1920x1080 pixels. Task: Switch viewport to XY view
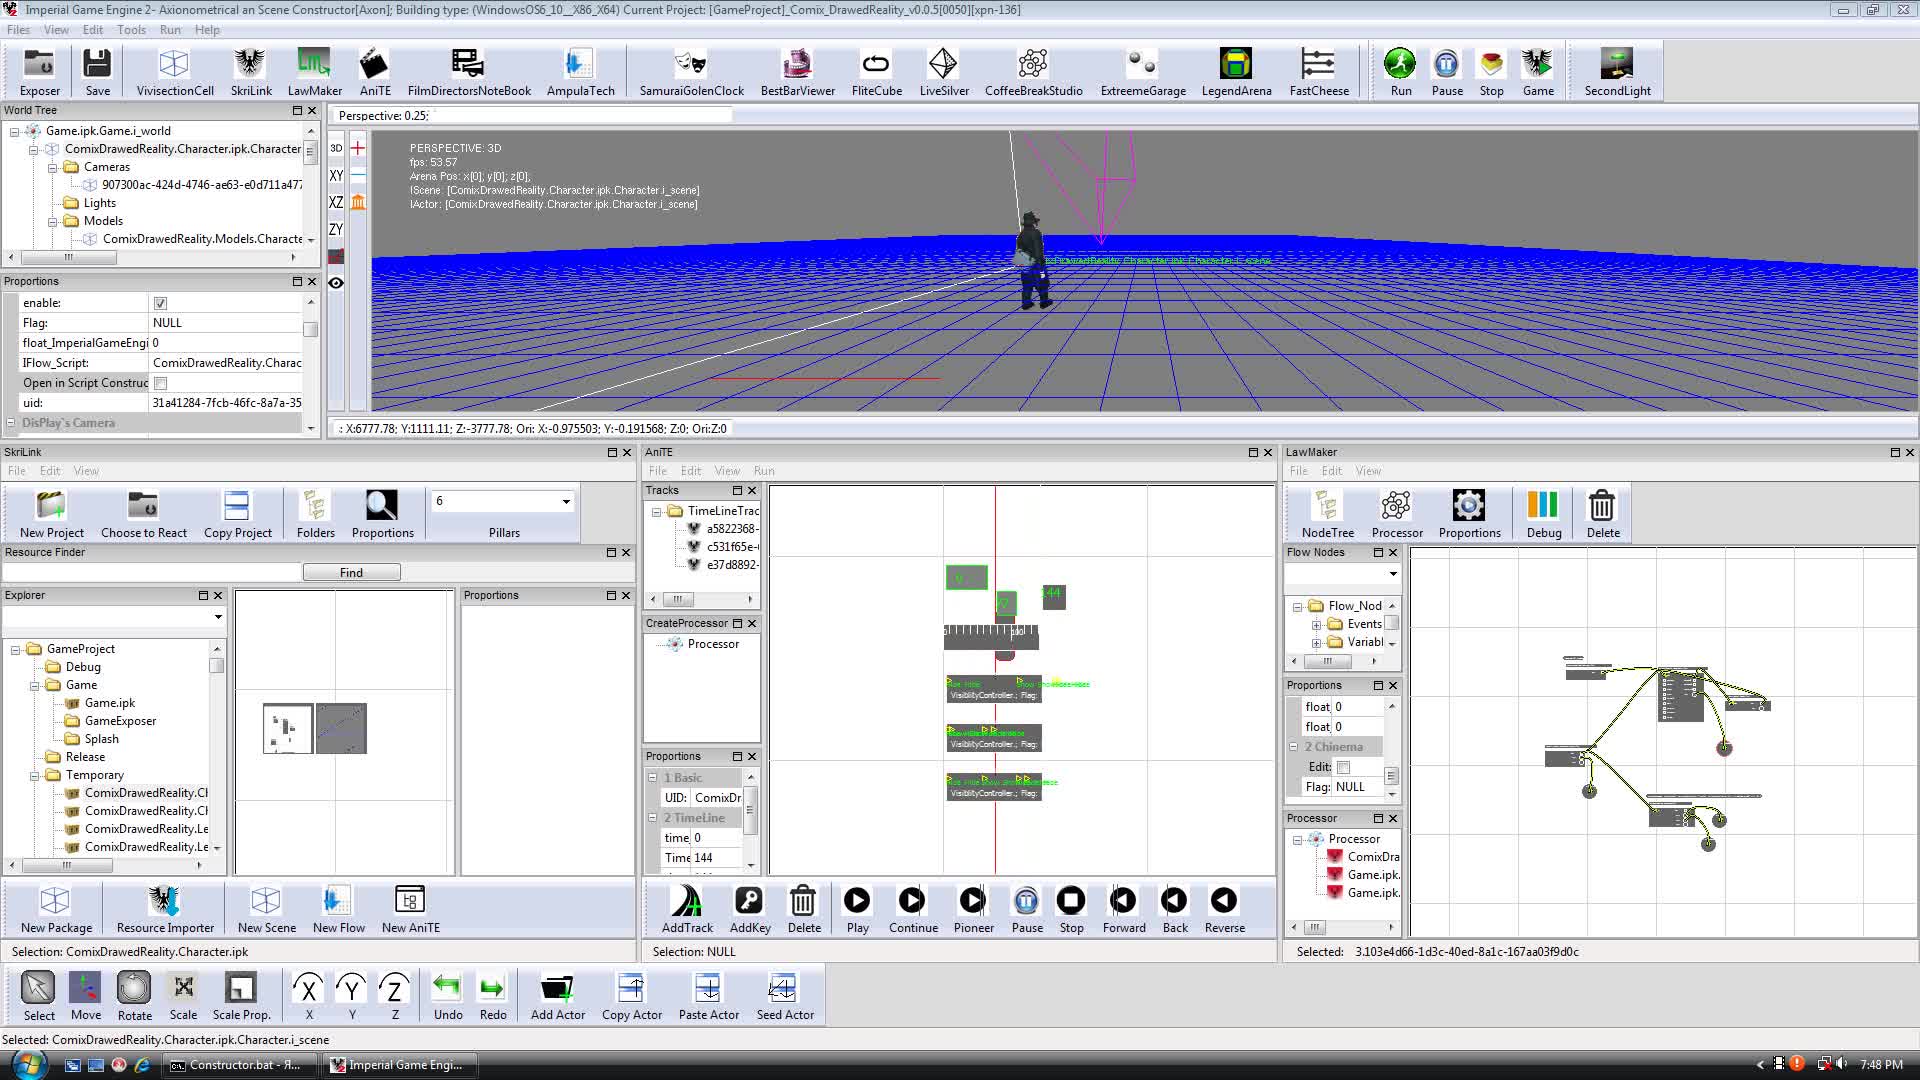point(335,175)
